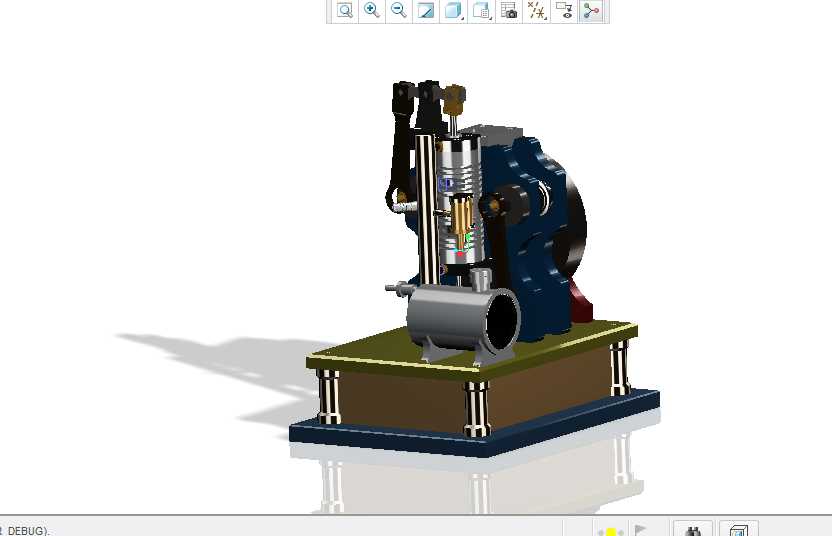
Task: Click the selection filter cube icon
Action: (x=739, y=530)
